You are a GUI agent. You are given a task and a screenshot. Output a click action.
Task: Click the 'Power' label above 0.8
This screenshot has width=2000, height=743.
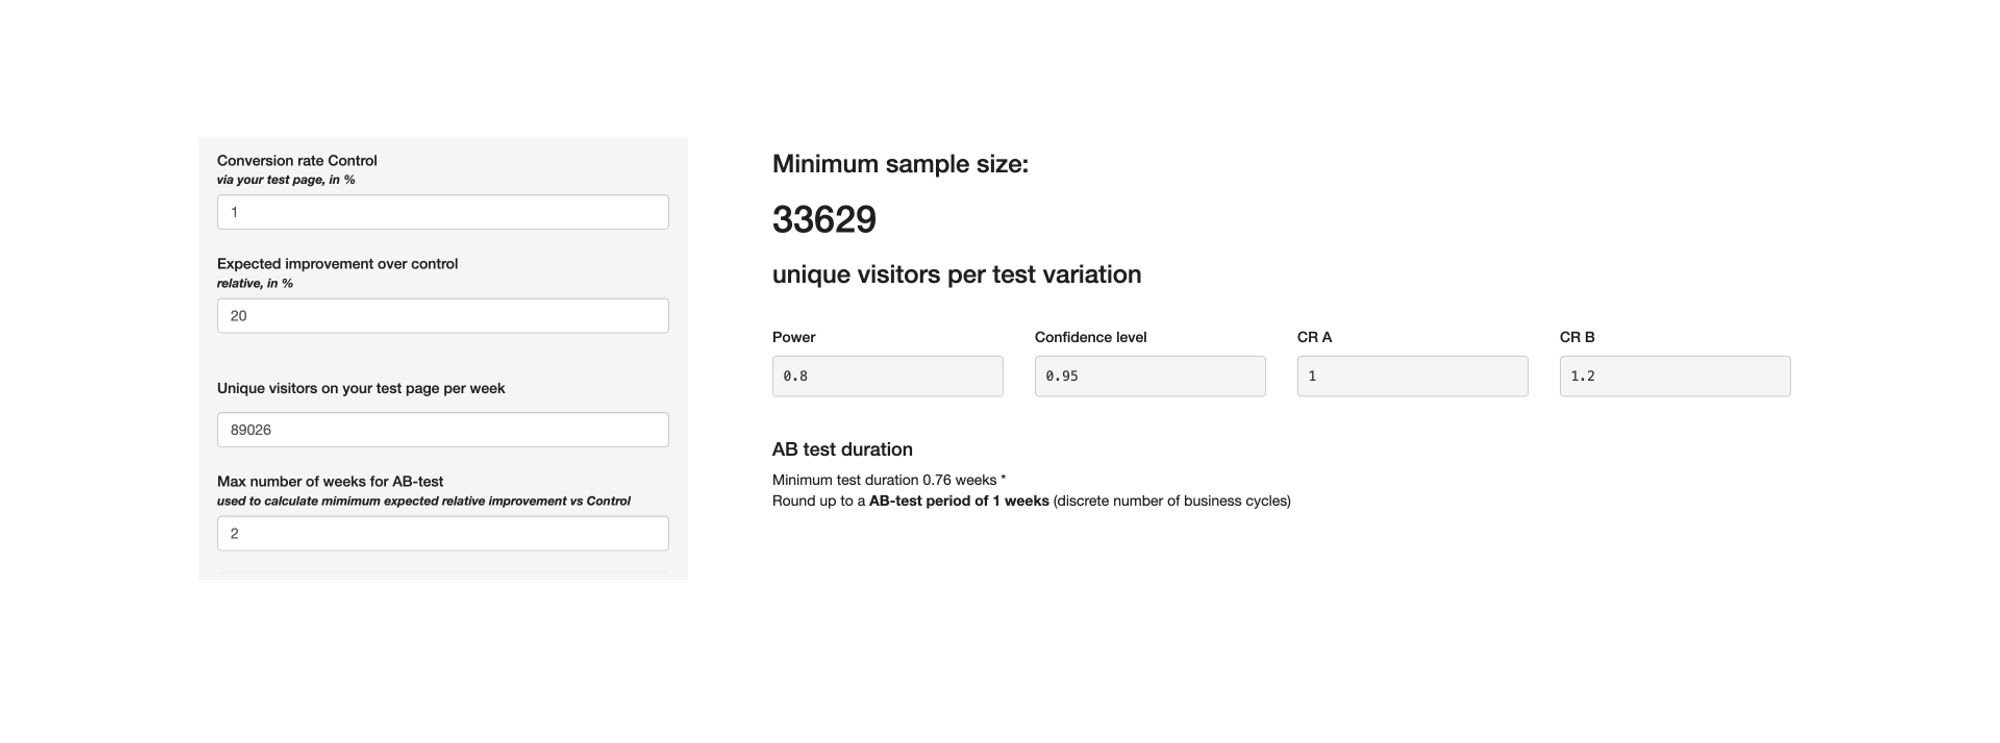[x=794, y=337]
